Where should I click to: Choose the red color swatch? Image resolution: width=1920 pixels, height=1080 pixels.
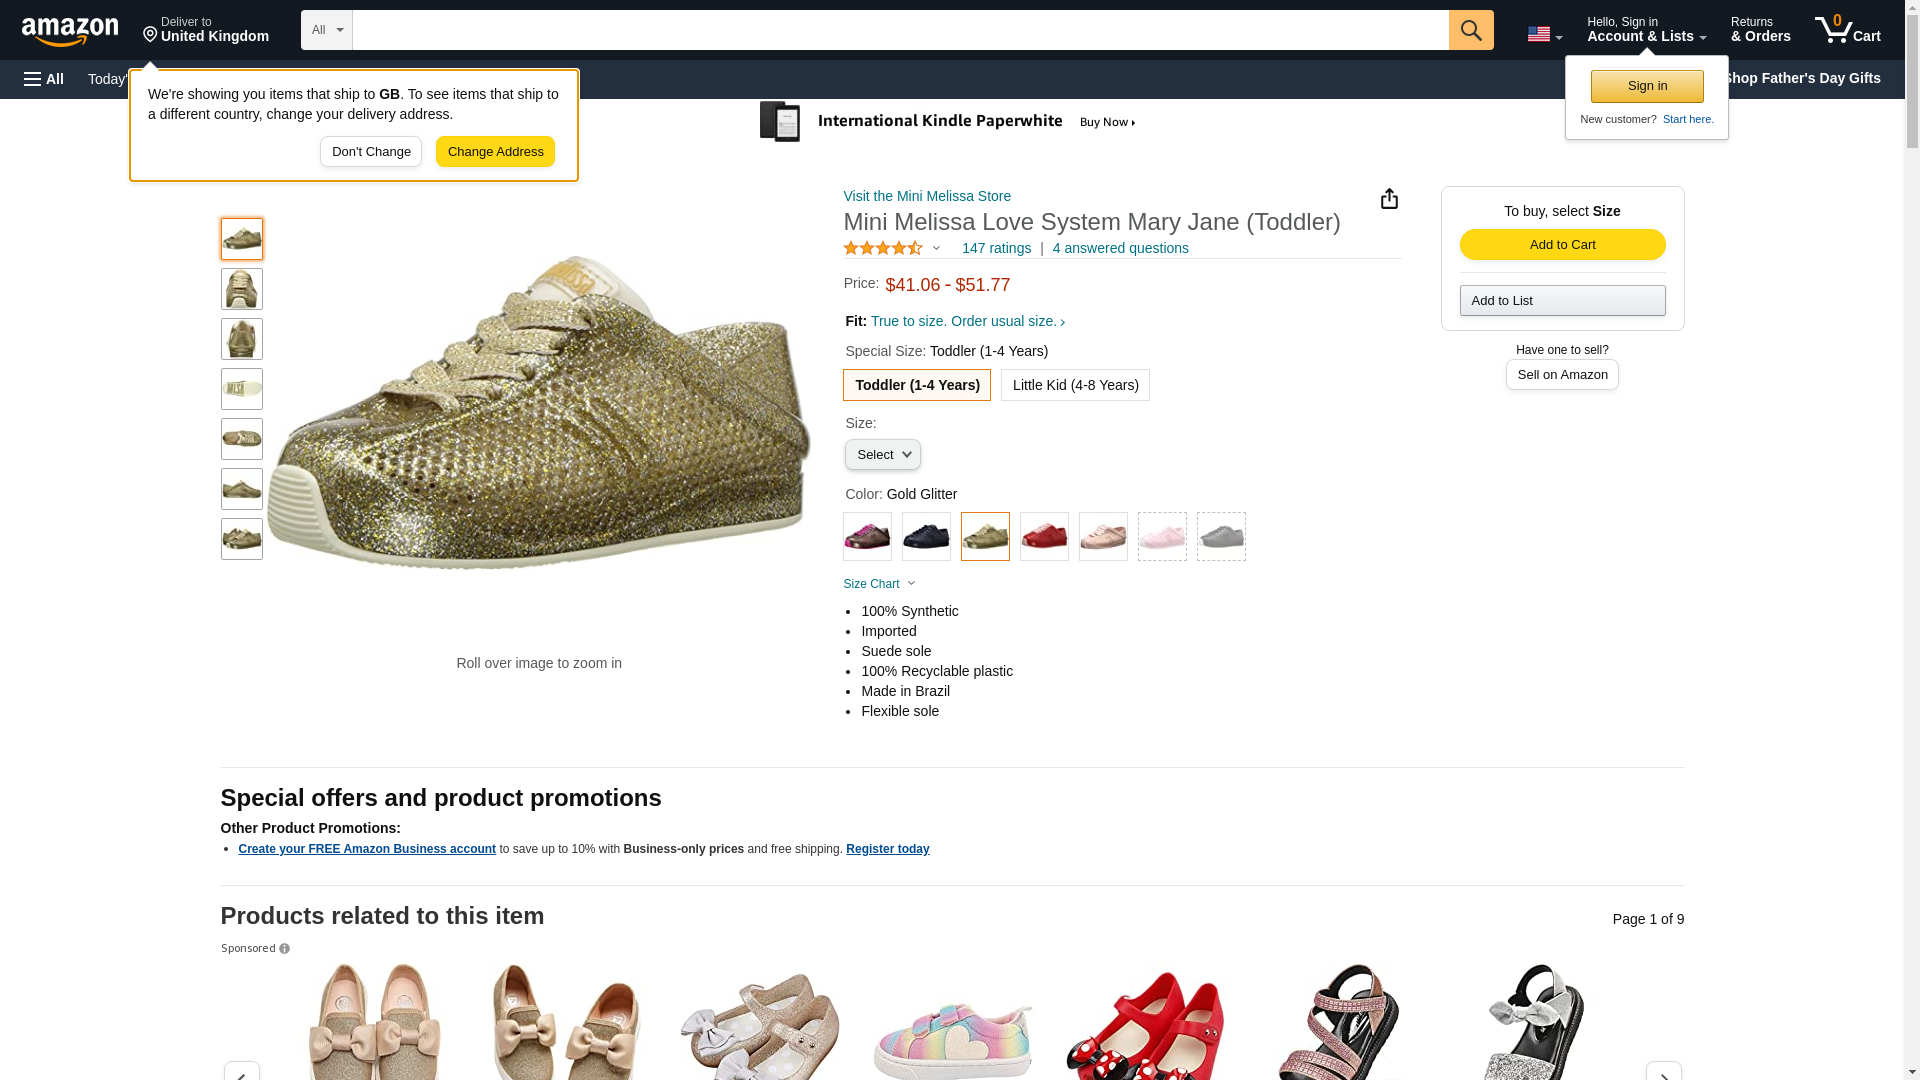click(1044, 537)
